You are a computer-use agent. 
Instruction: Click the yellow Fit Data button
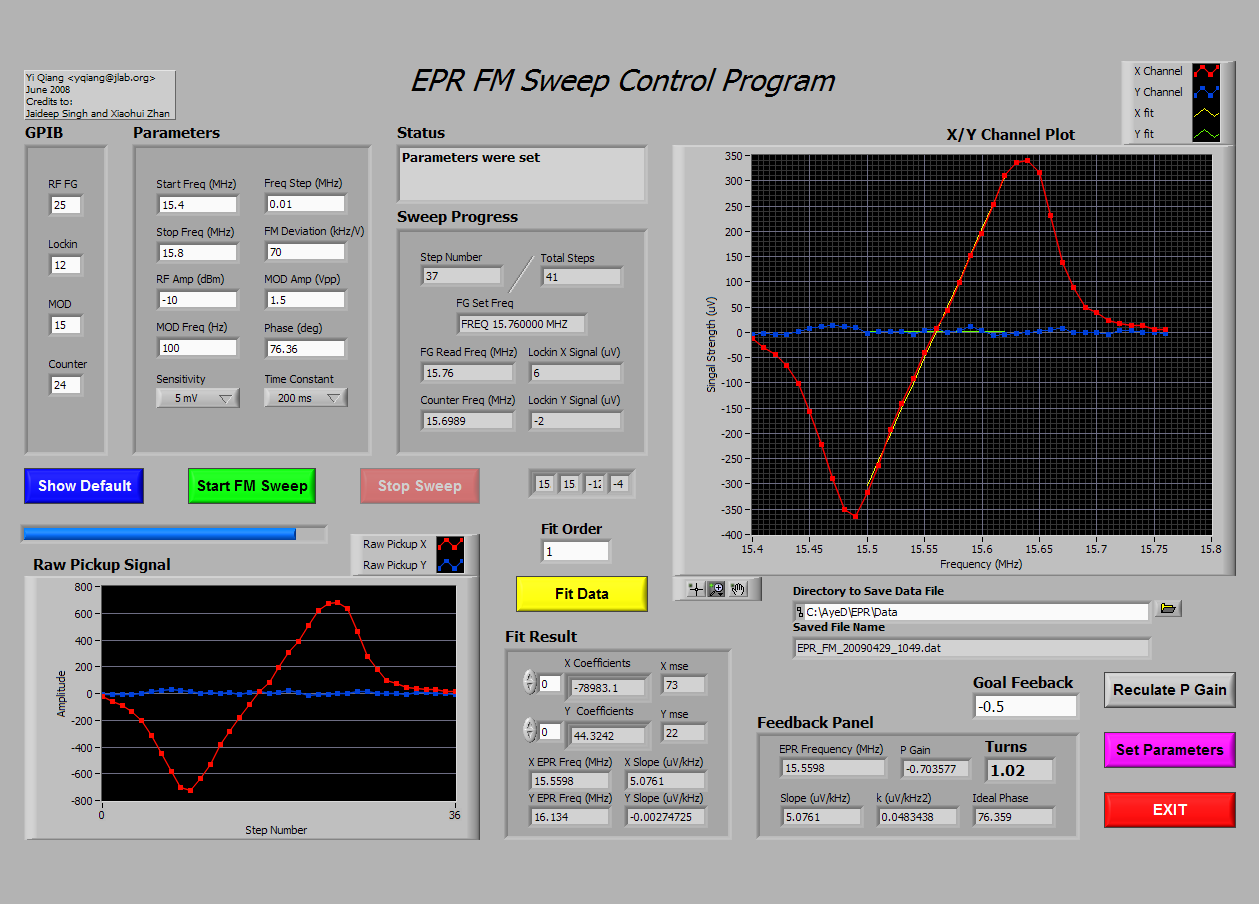click(581, 594)
